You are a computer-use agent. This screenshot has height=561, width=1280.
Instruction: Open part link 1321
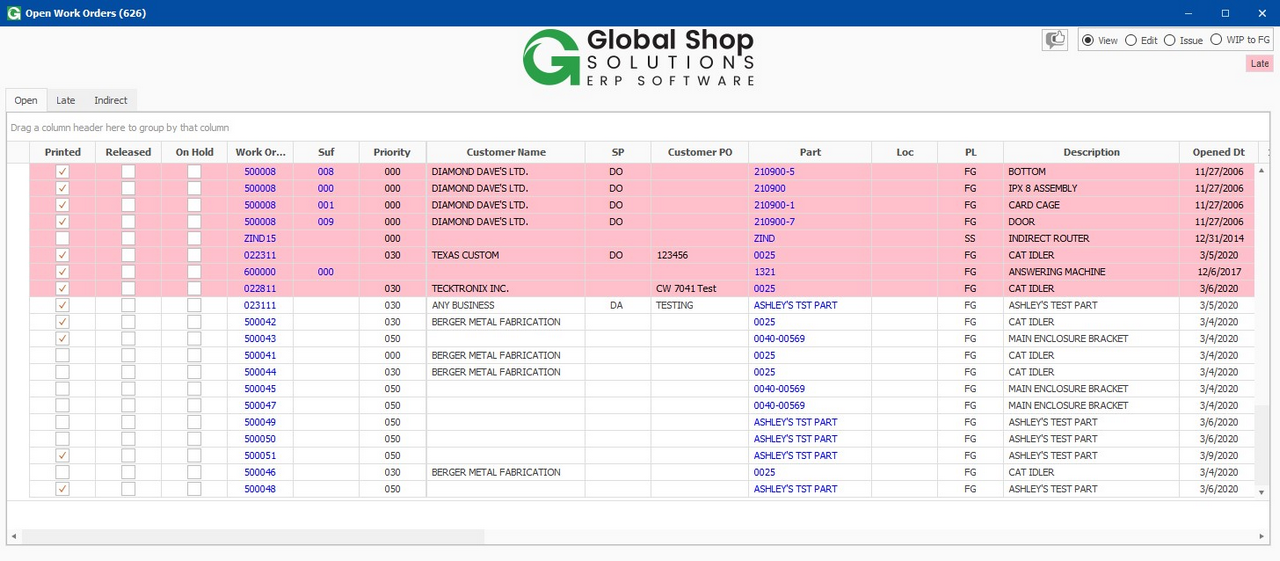pos(764,272)
